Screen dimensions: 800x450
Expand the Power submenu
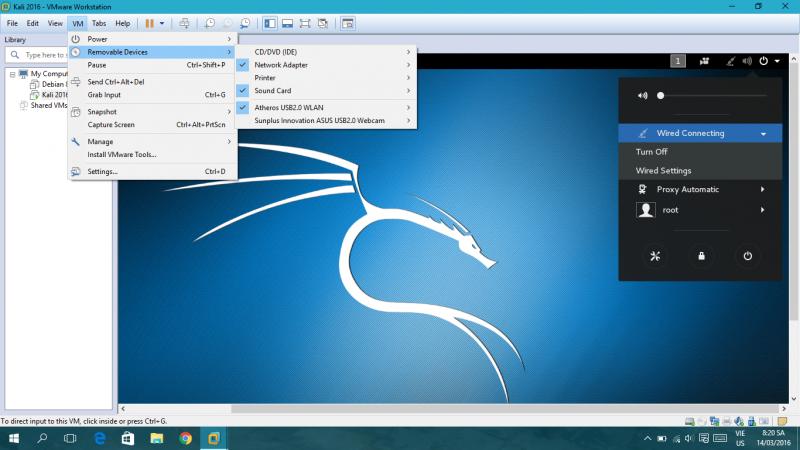click(x=153, y=39)
